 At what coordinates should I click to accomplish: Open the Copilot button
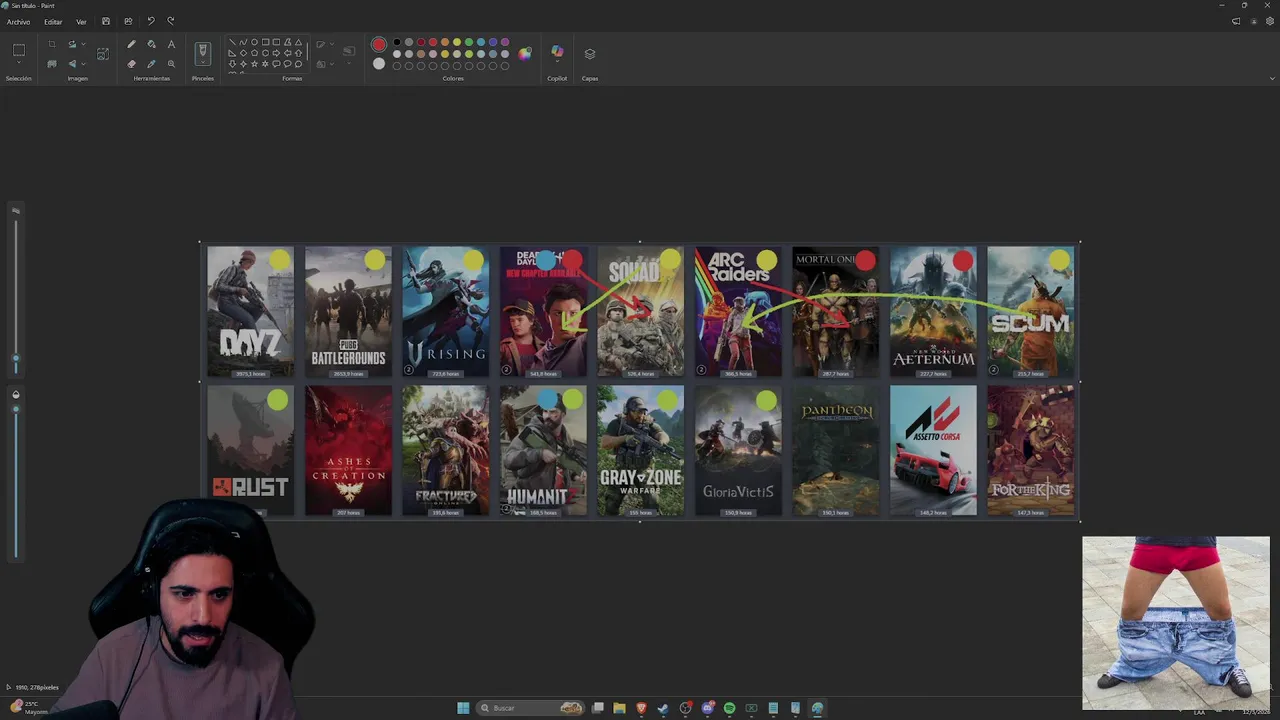click(x=557, y=51)
